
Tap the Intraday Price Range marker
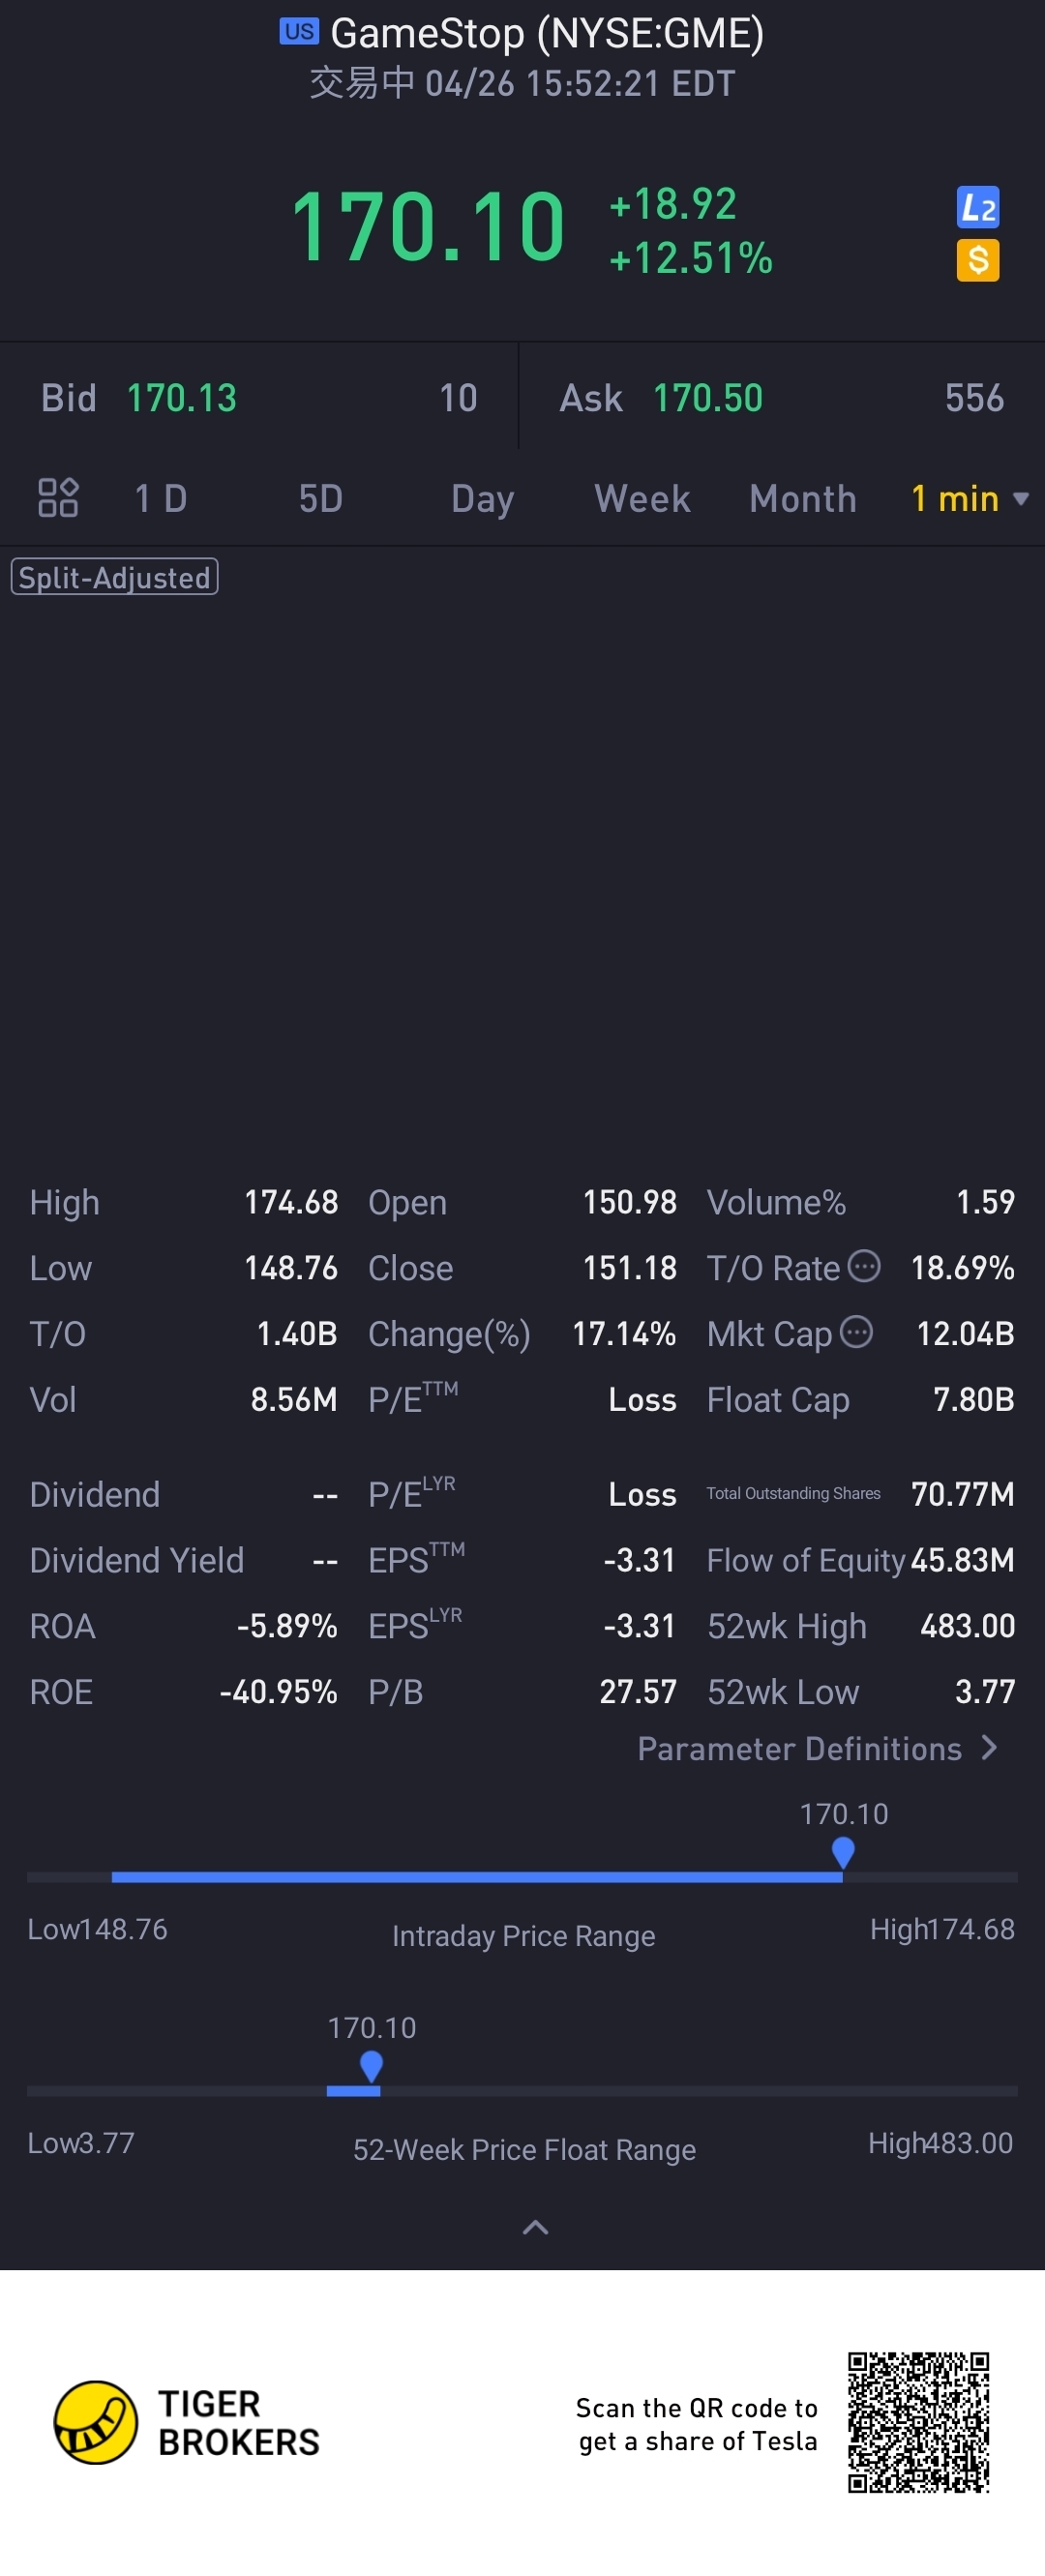tap(843, 1852)
